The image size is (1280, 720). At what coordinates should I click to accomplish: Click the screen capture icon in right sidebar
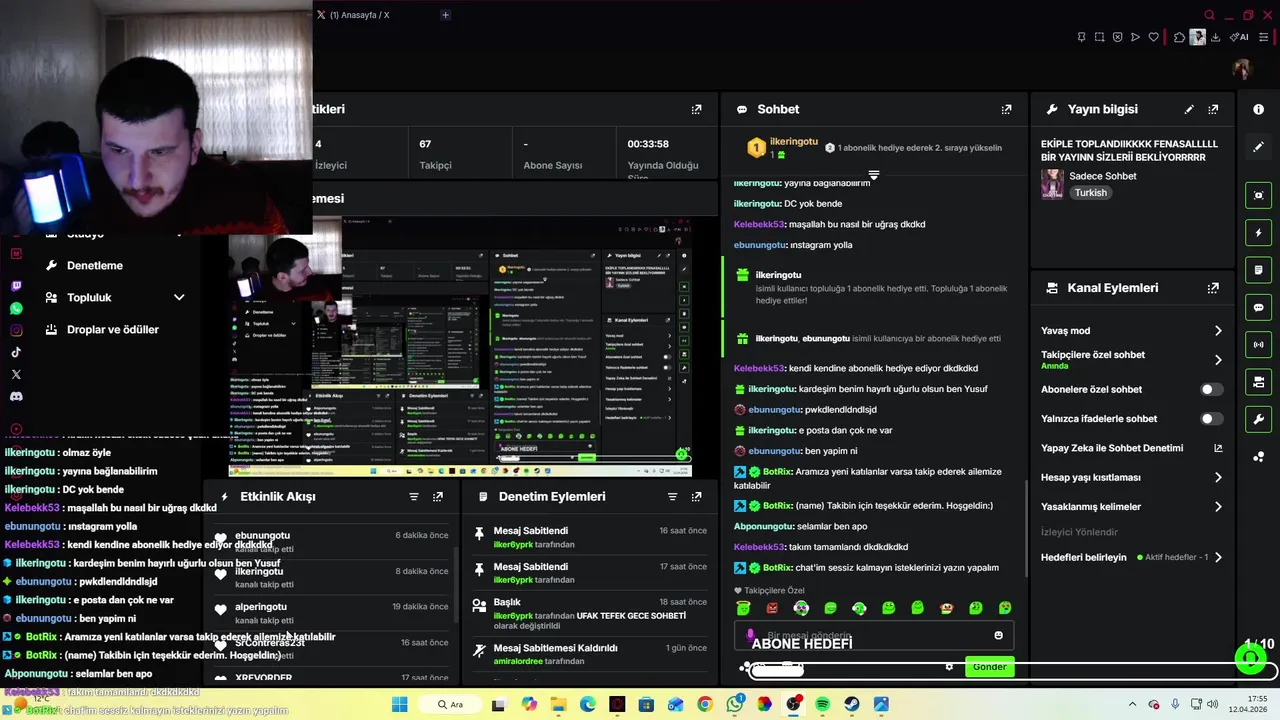click(x=1259, y=195)
